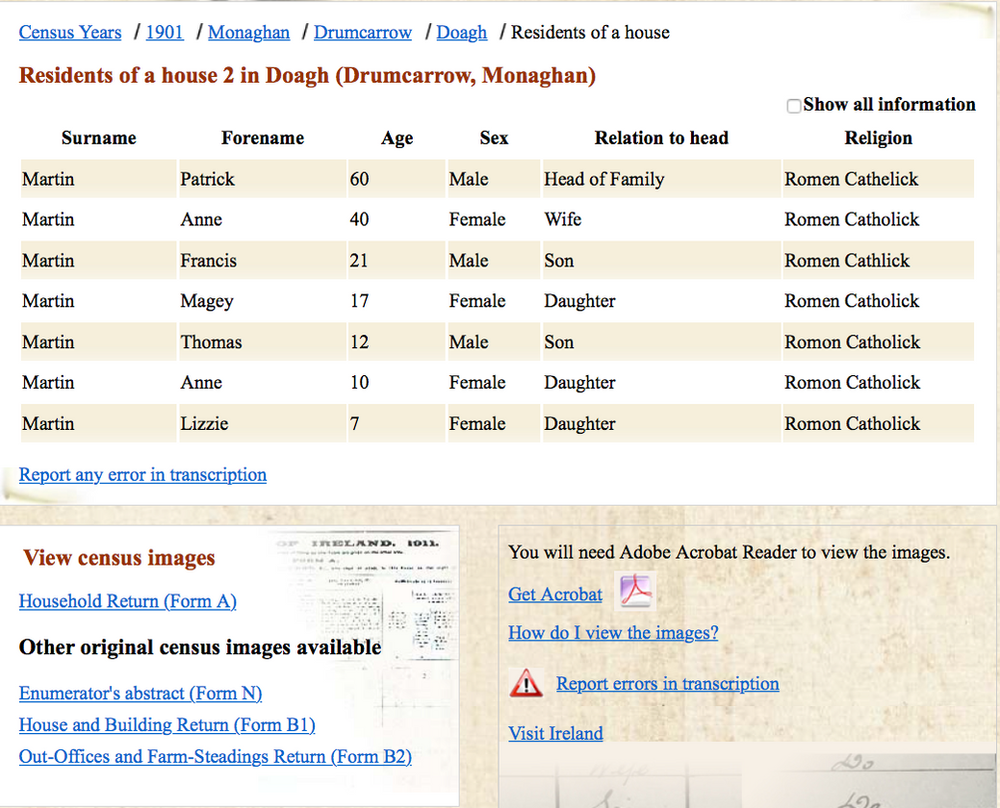Open How do I view the images?
Viewport: 1000px width, 808px height.
[613, 632]
